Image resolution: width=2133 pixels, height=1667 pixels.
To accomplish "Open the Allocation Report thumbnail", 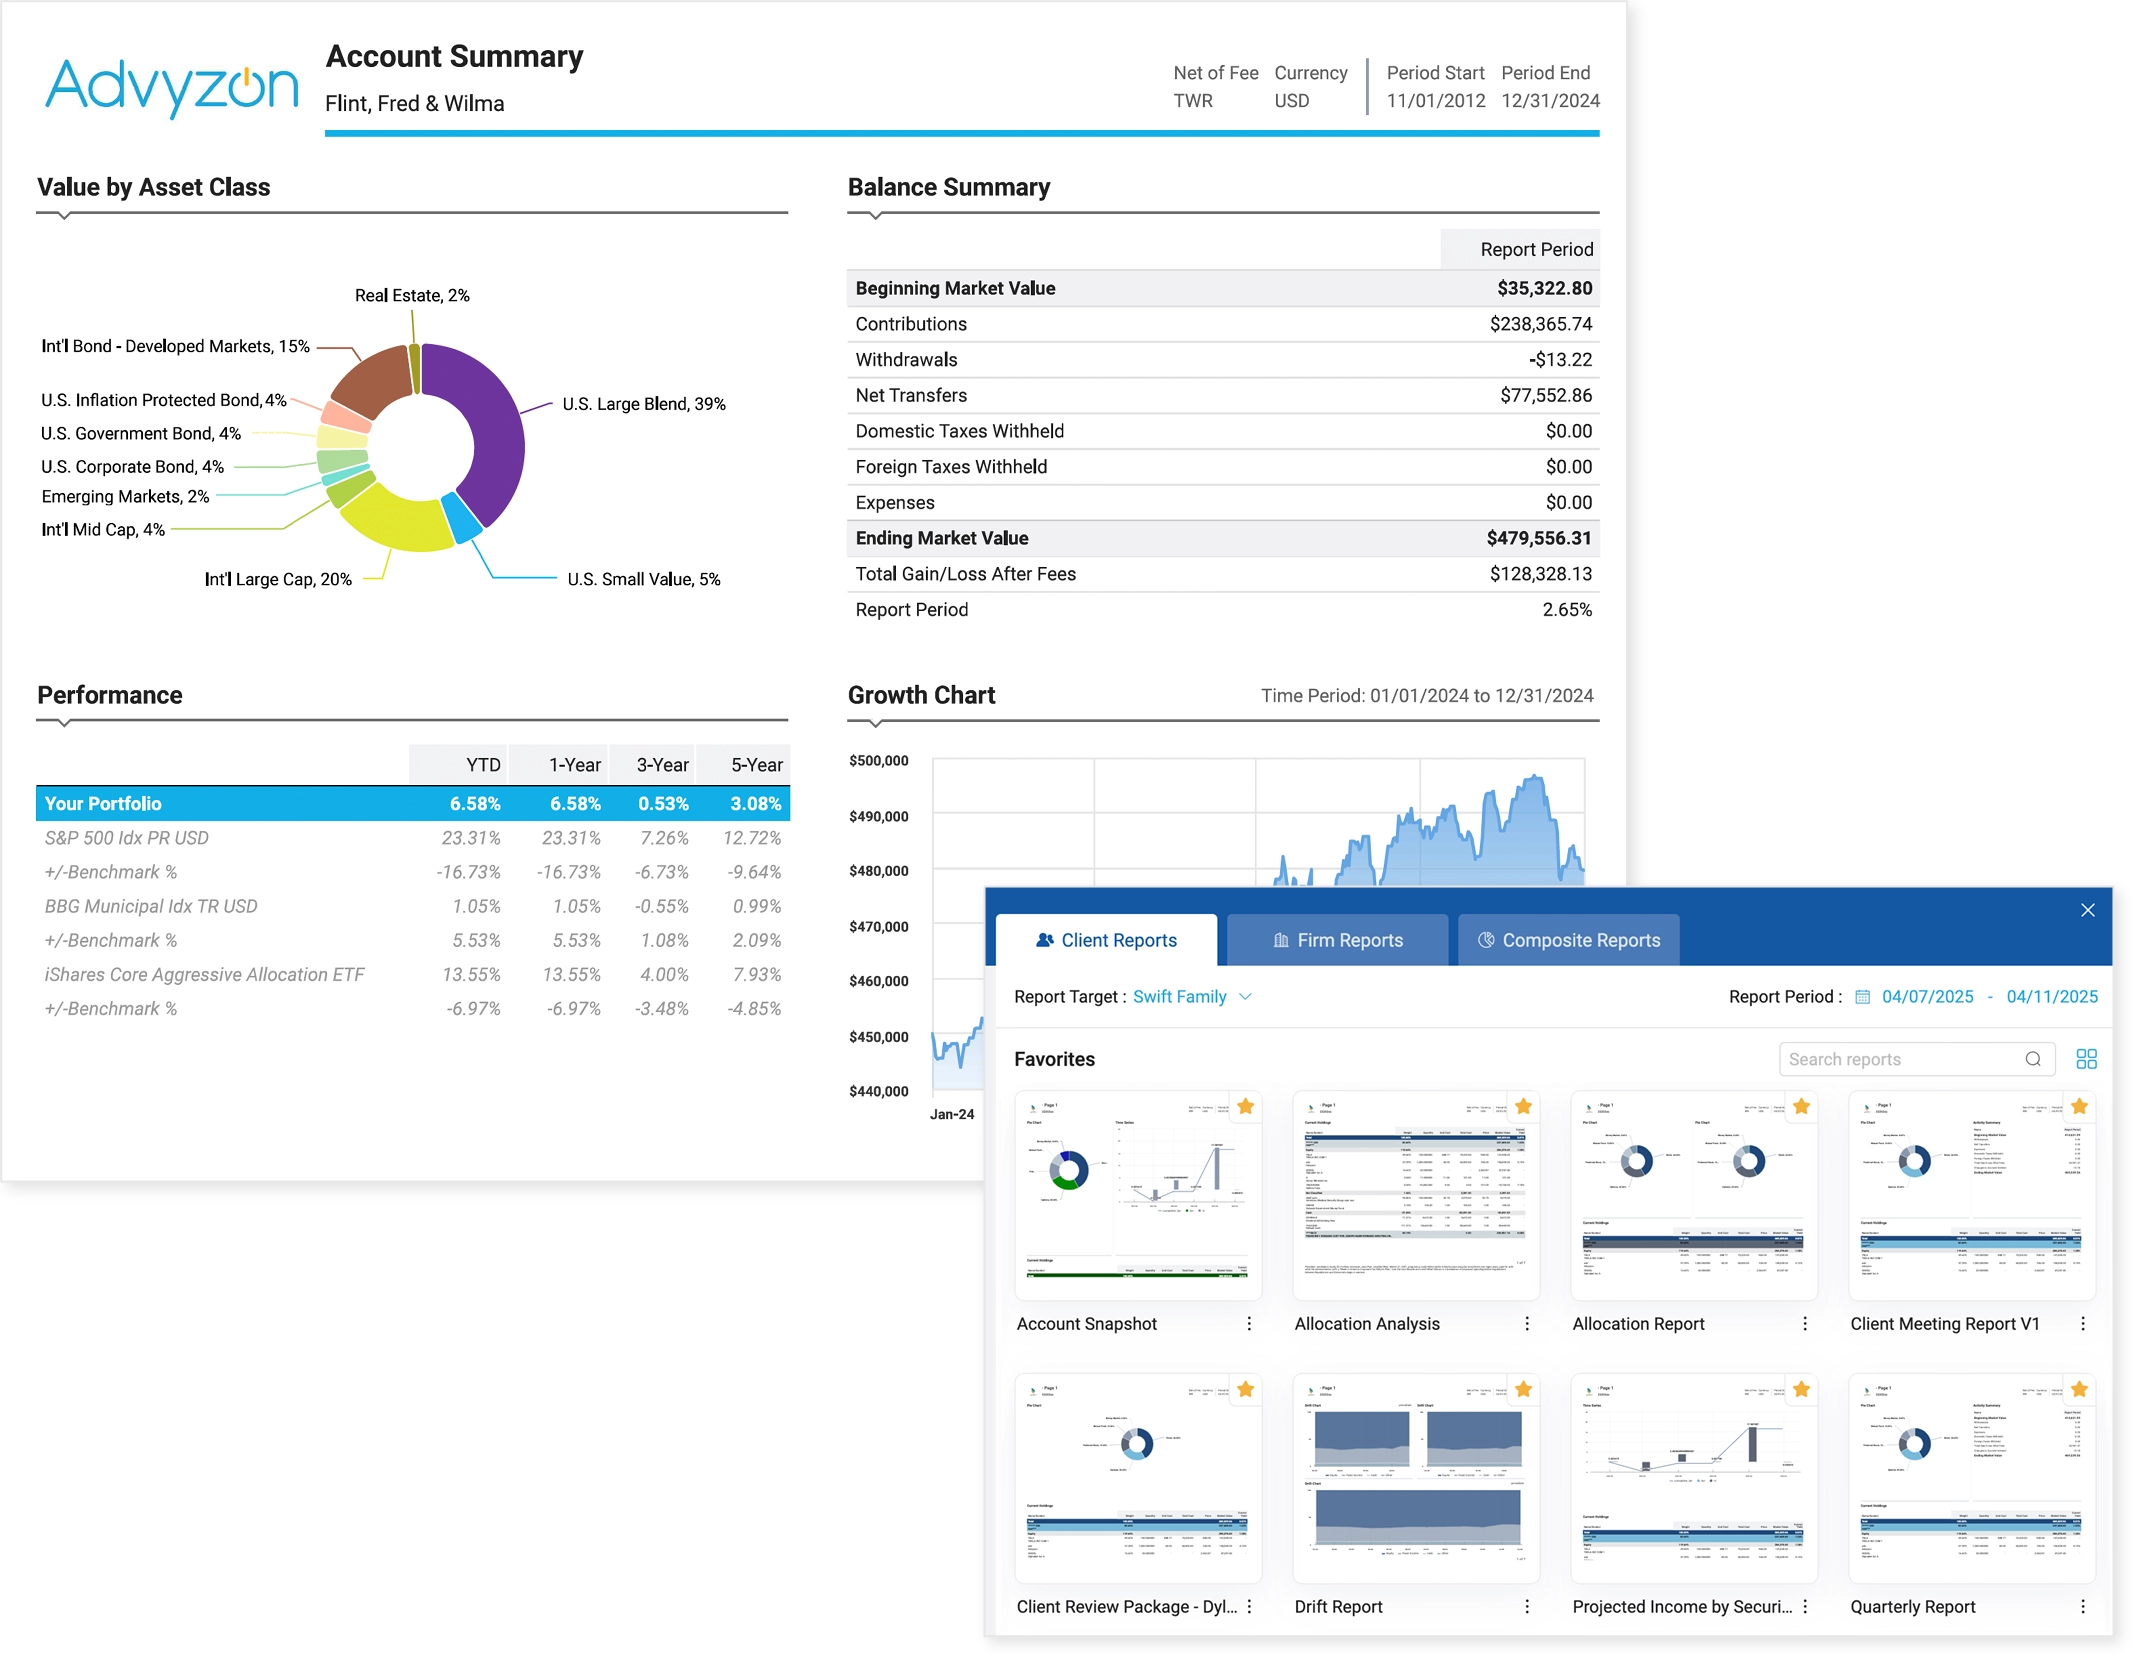I will click(1694, 1195).
